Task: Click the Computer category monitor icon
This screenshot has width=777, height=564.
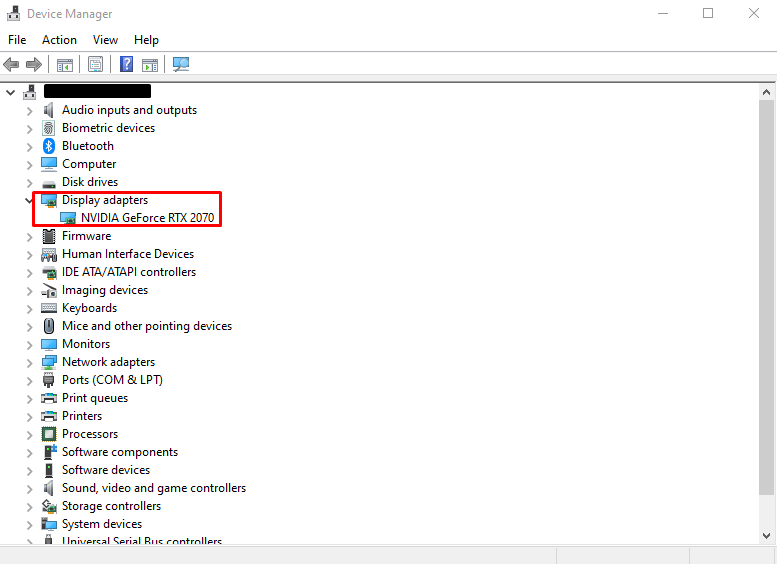Action: tap(49, 164)
